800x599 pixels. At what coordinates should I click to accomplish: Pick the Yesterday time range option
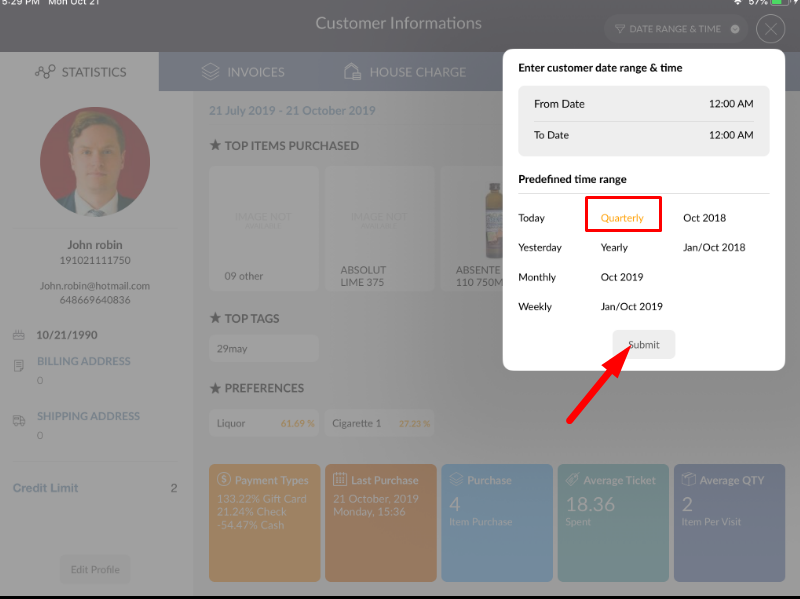pyautogui.click(x=540, y=248)
